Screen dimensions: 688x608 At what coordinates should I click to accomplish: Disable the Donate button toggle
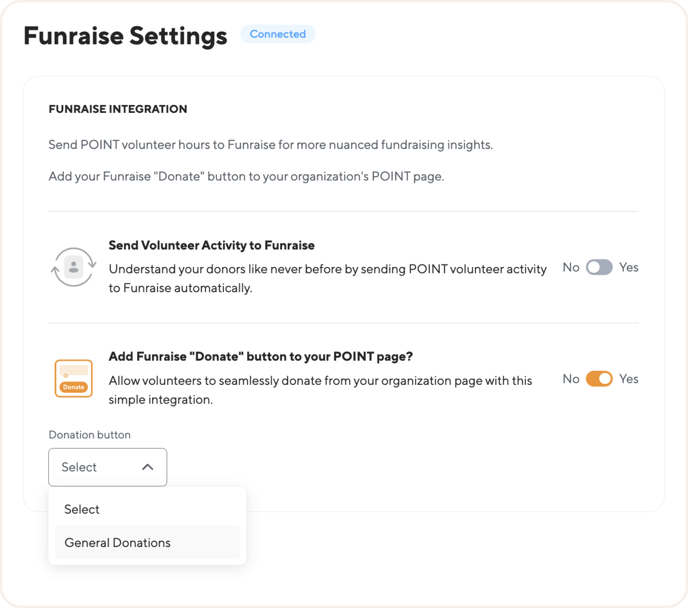[x=599, y=379]
